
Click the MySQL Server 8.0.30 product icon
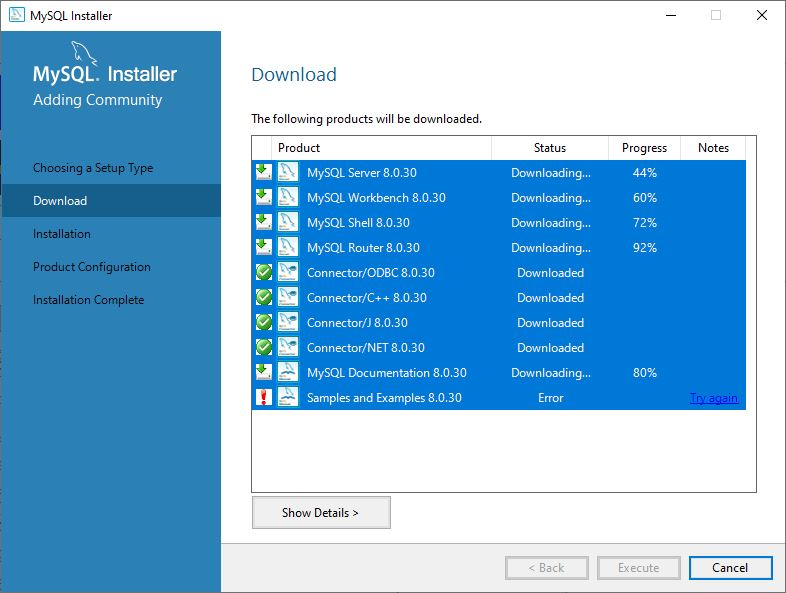(288, 172)
